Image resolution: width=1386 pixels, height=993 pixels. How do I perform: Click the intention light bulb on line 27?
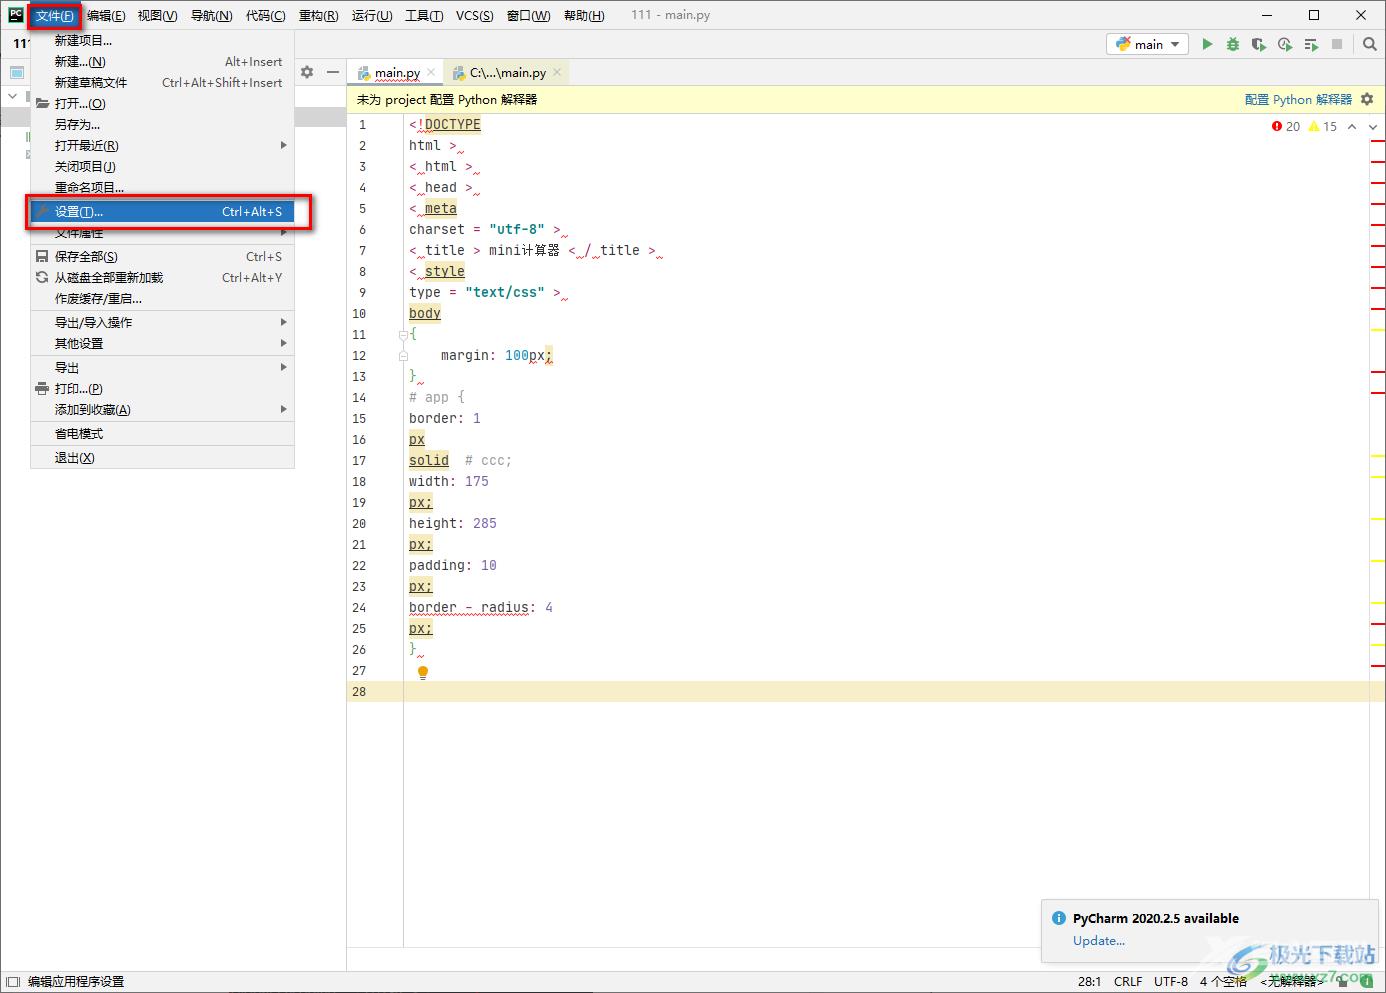tap(423, 673)
